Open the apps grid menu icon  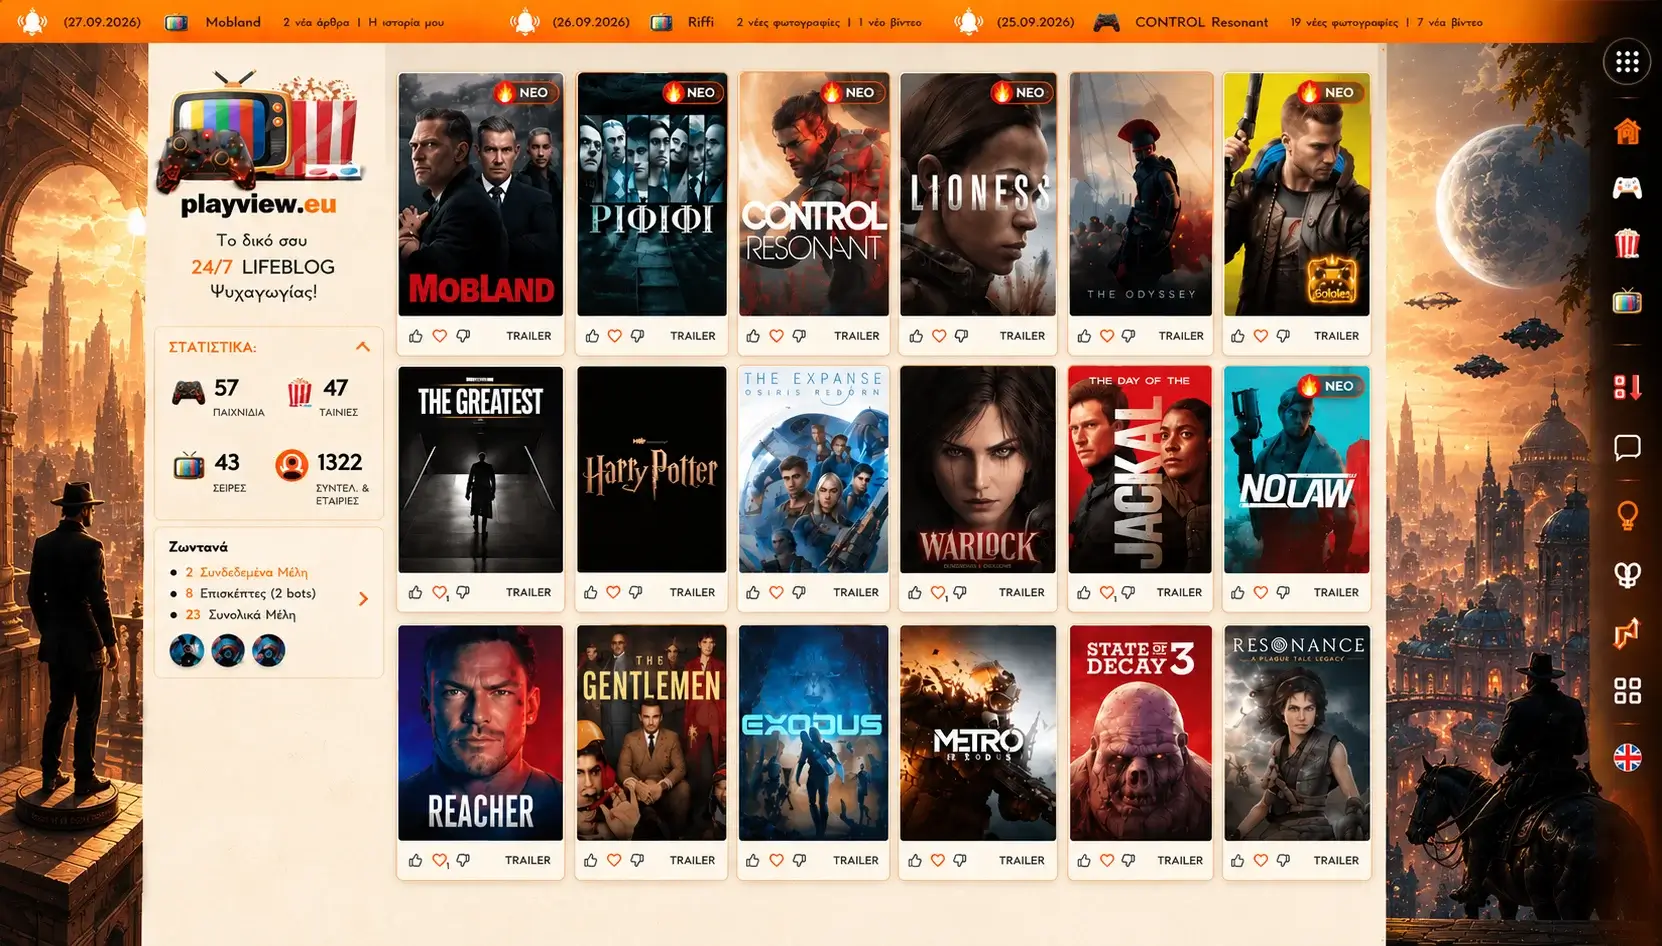(1627, 62)
